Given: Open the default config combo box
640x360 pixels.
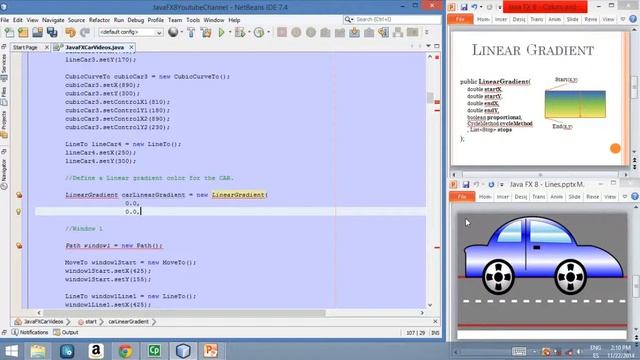Looking at the screenshot, I should [x=131, y=32].
